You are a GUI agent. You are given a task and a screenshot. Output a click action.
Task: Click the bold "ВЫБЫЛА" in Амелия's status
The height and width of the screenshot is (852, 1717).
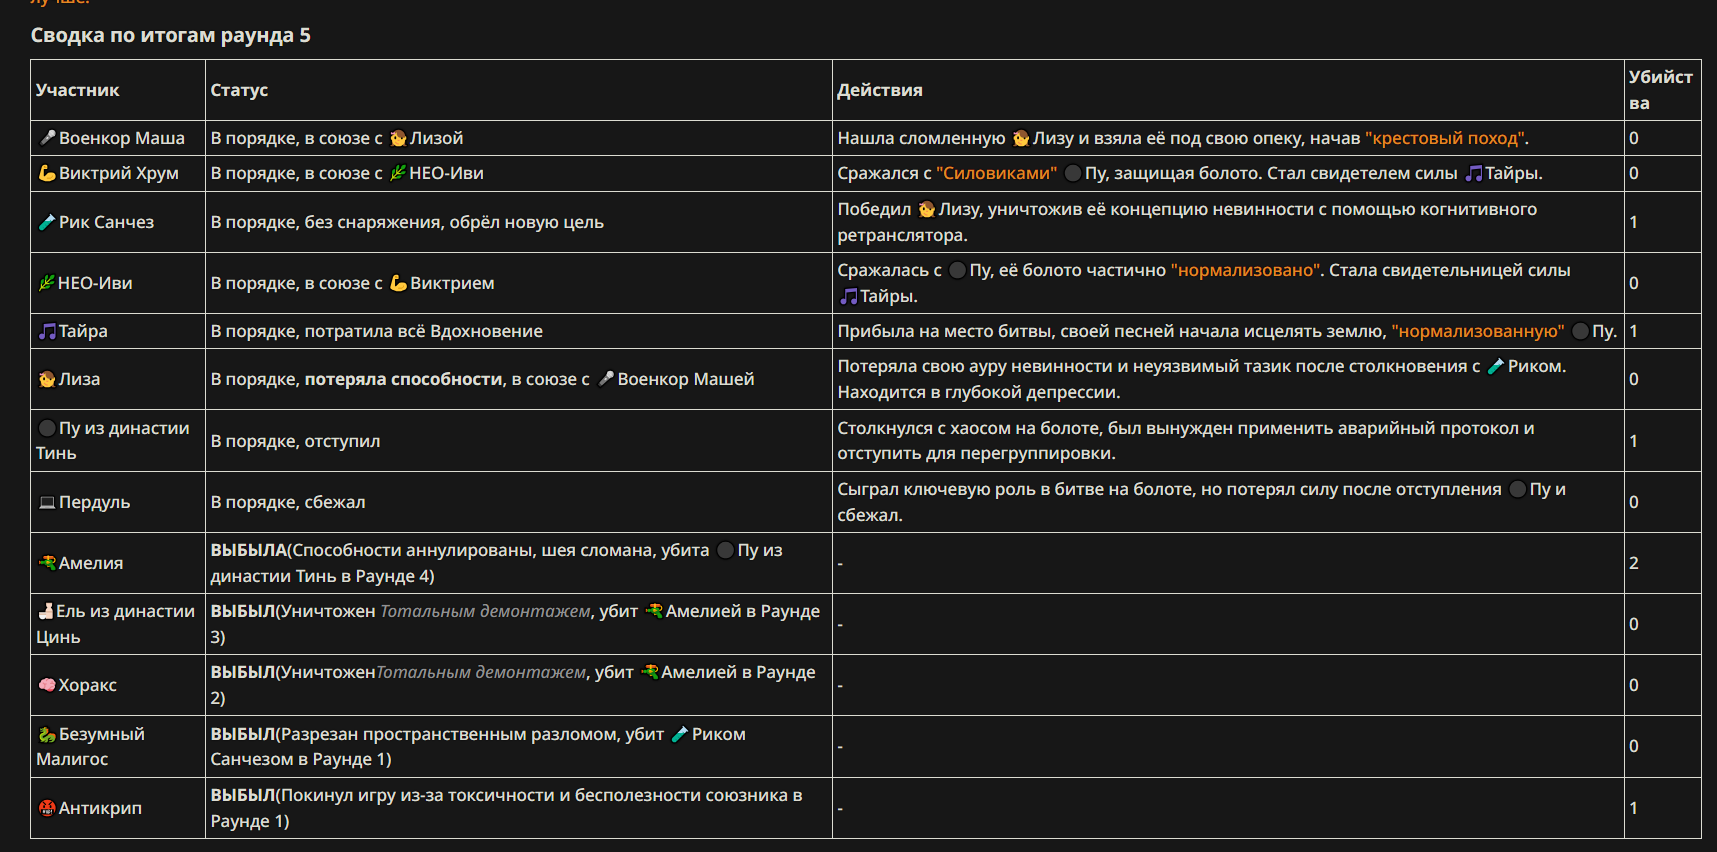(249, 550)
